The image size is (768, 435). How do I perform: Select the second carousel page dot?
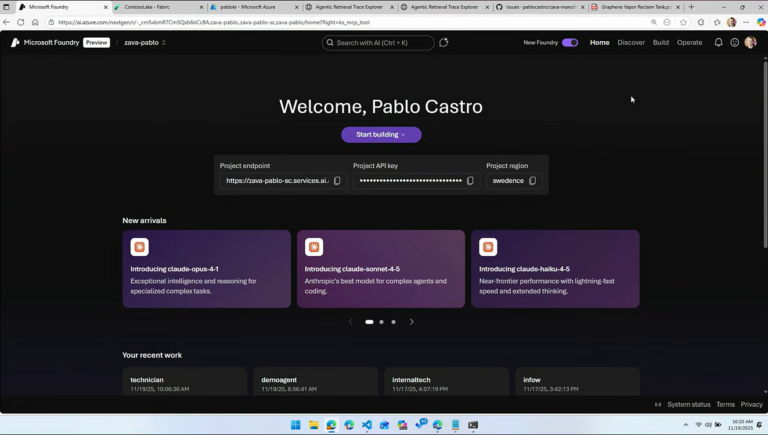382,322
